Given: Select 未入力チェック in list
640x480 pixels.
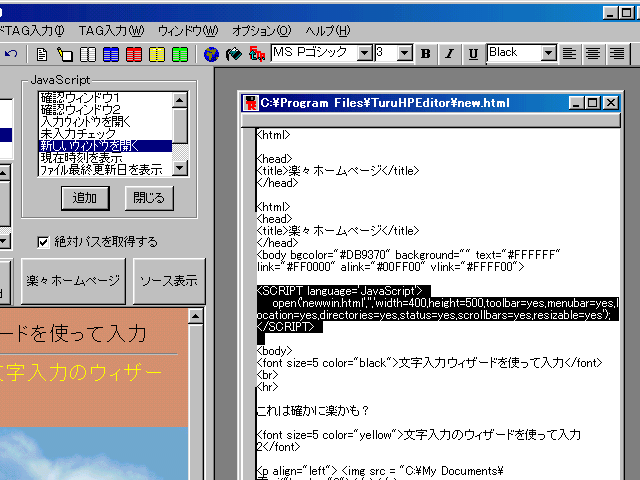Looking at the screenshot, I should tap(105, 134).
